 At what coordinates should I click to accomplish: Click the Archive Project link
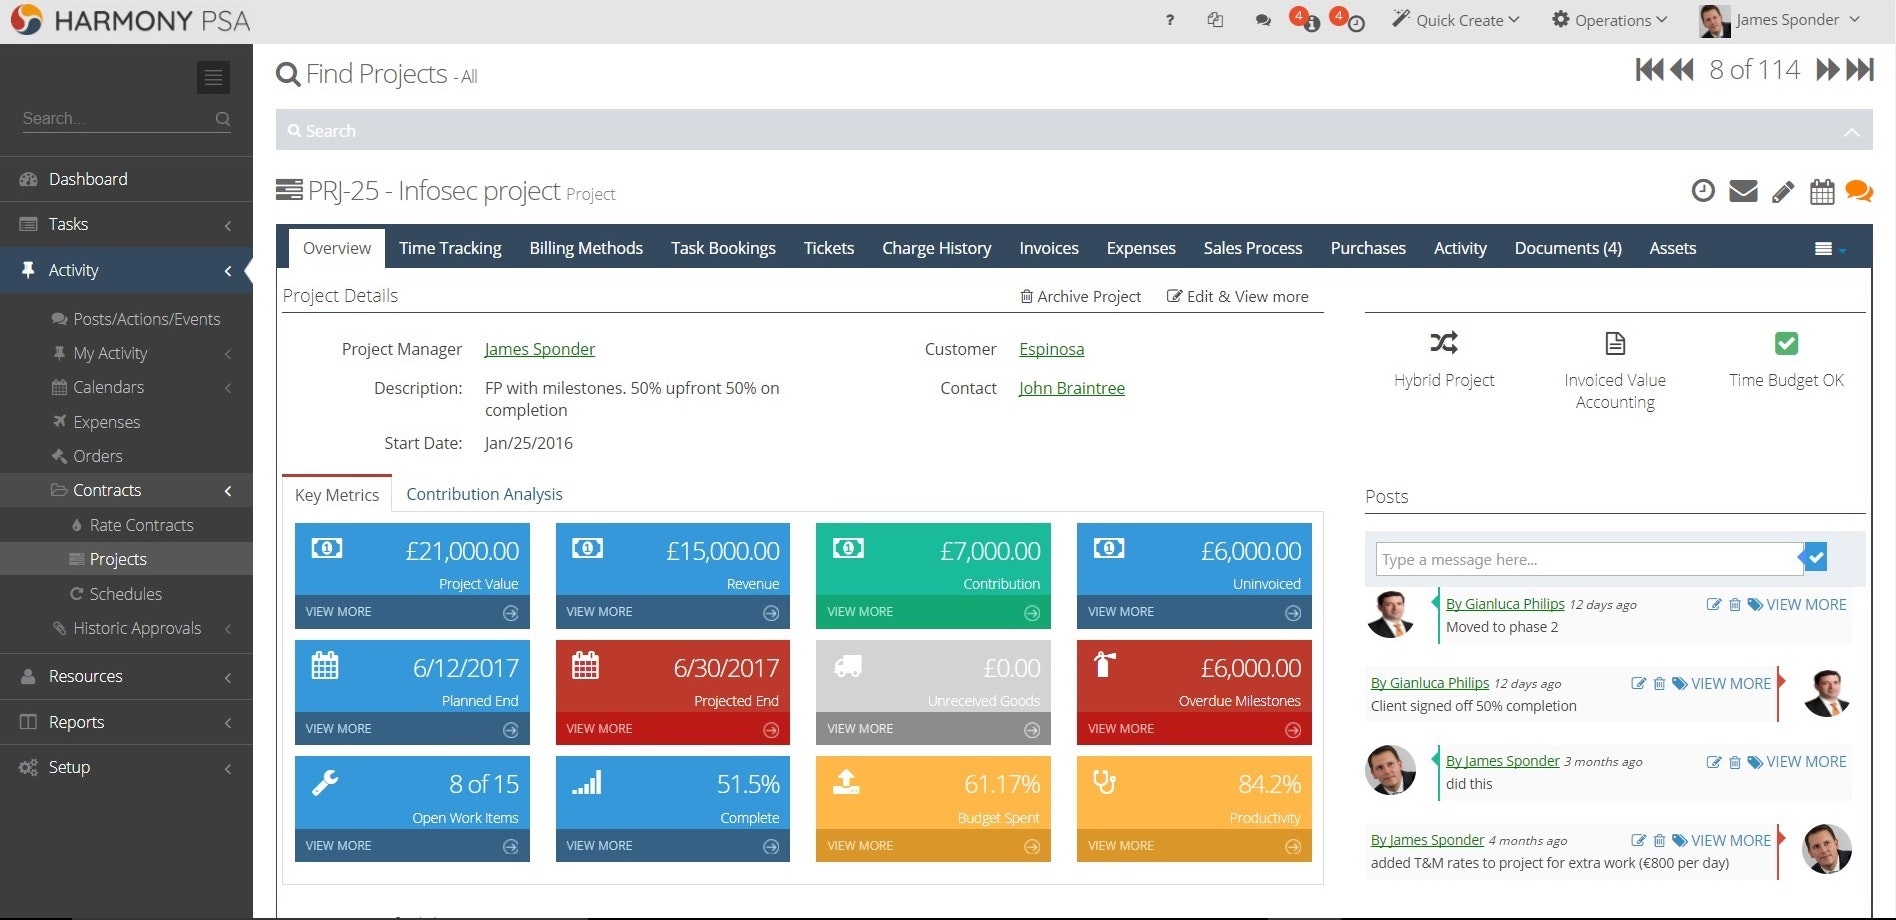1080,297
